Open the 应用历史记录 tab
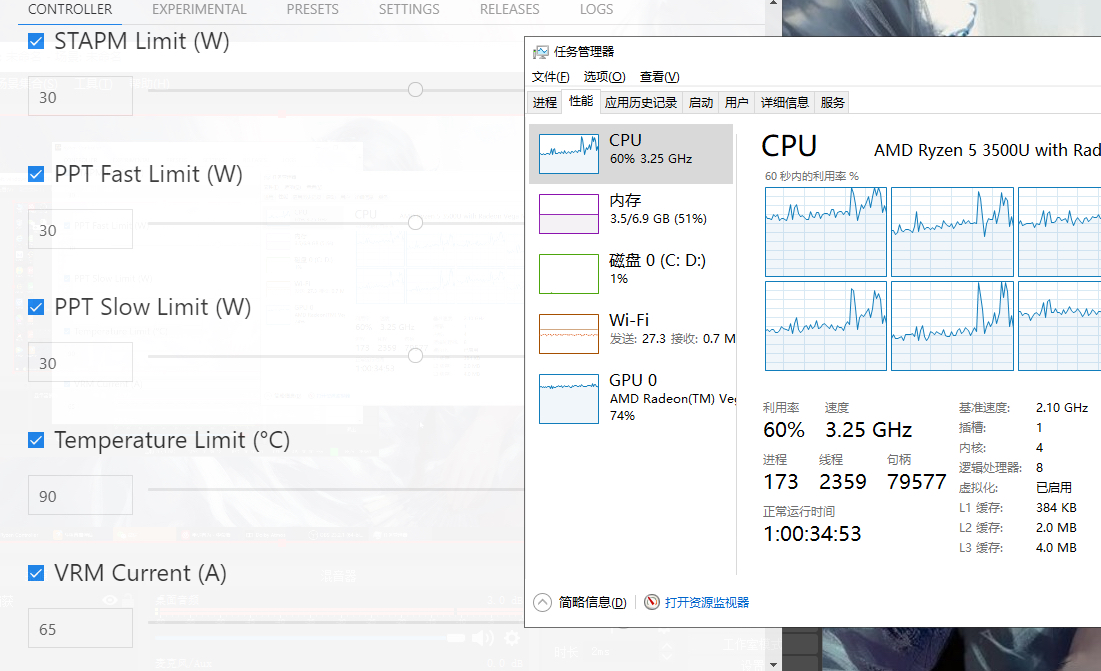The height and width of the screenshot is (671, 1101). tap(641, 102)
